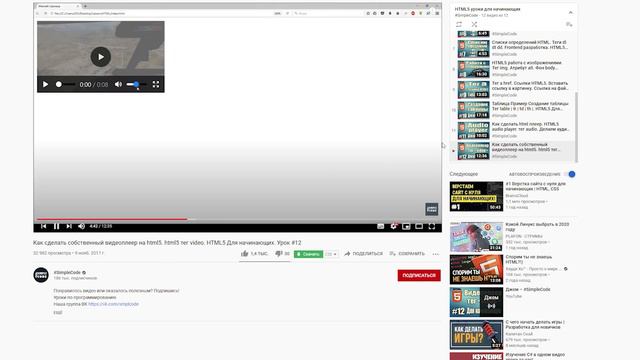Open playlist video #9 Тег a href
Screen dimensions: 640x360
(x=513, y=89)
